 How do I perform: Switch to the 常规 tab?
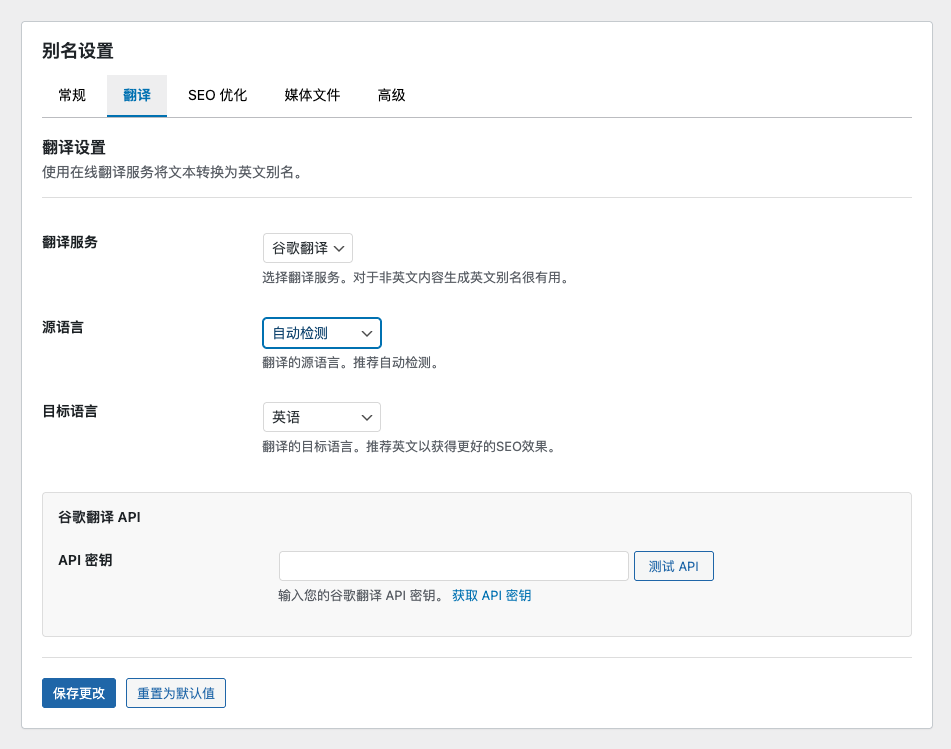72,96
